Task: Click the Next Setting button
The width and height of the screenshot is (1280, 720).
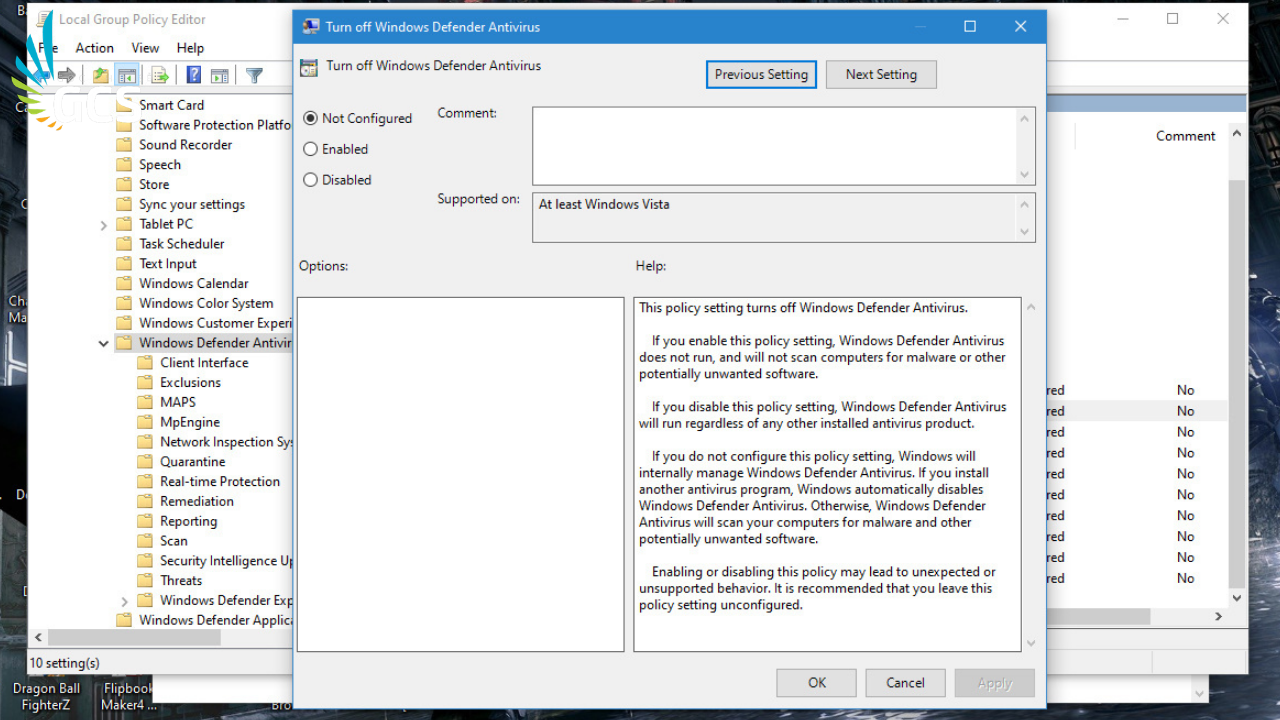Action: point(881,74)
